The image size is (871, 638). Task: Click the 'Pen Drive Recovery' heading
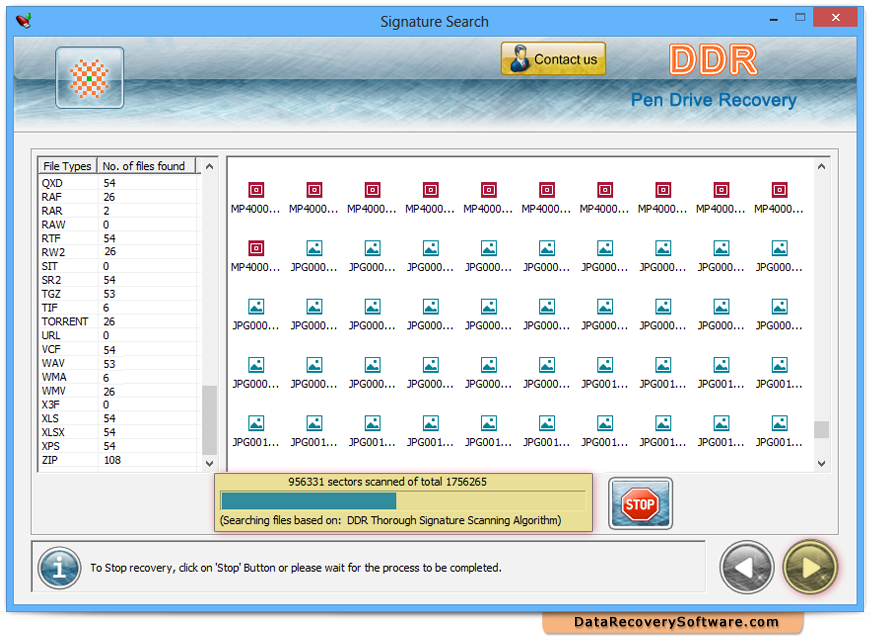point(713,100)
